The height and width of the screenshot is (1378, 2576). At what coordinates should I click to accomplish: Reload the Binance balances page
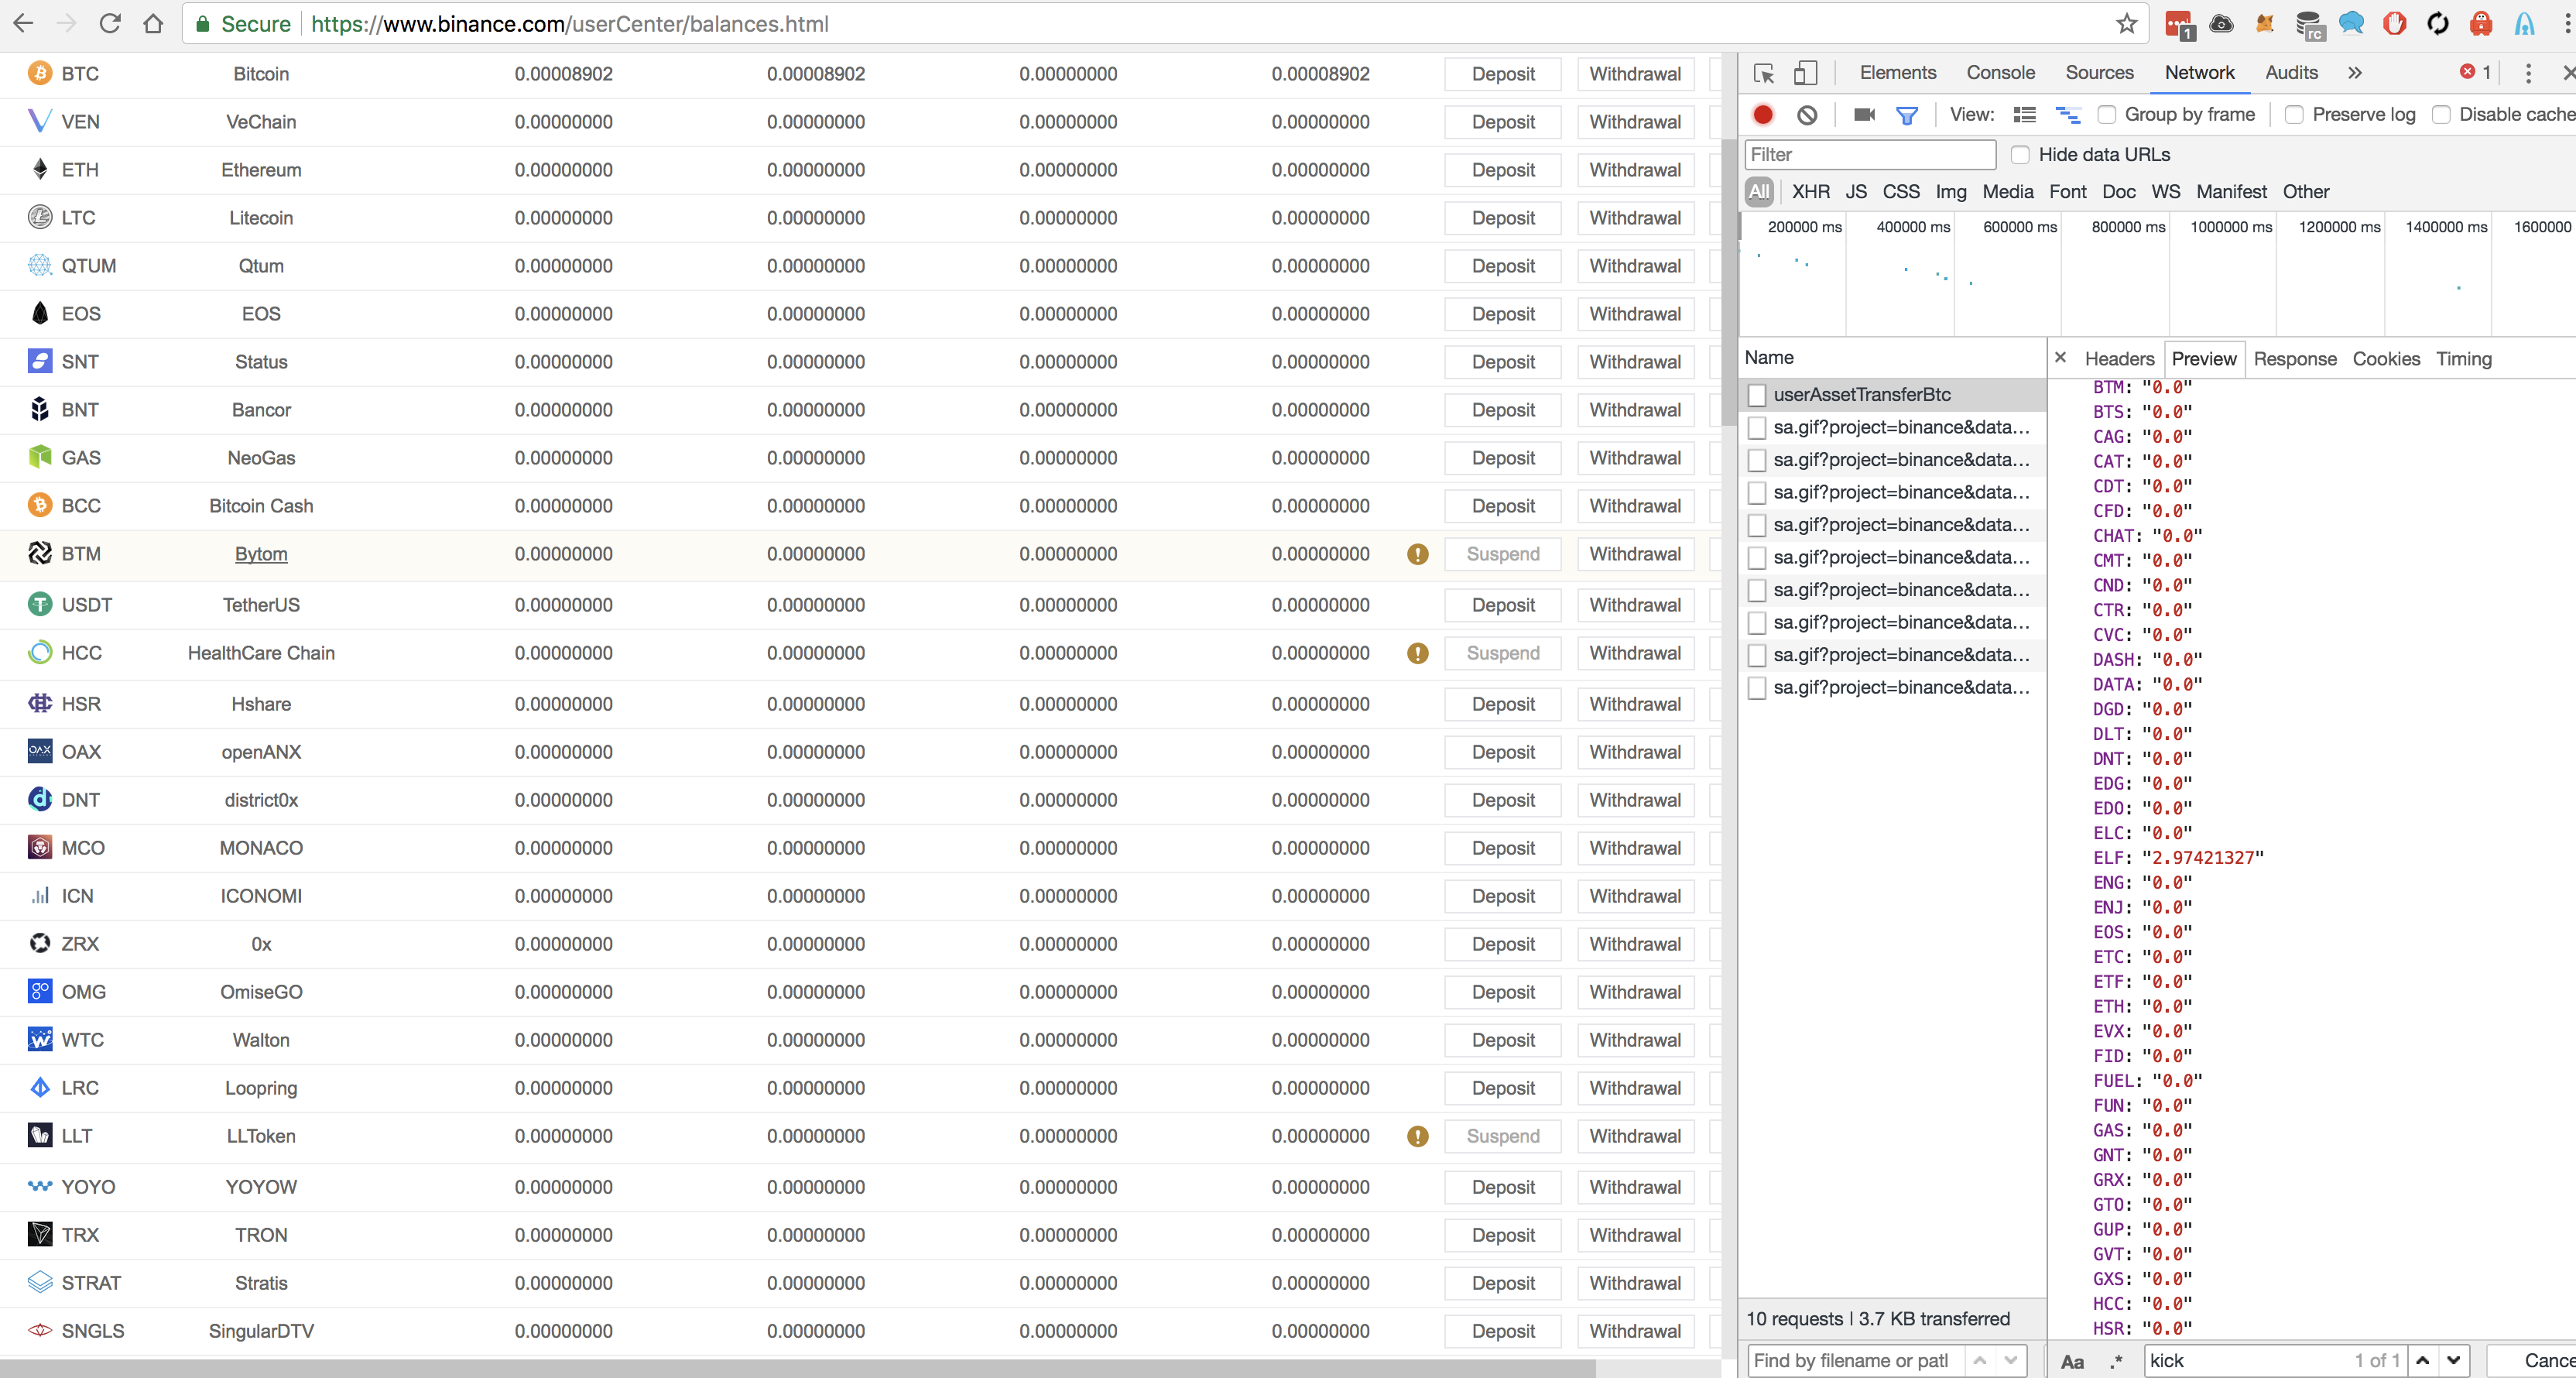pos(110,23)
